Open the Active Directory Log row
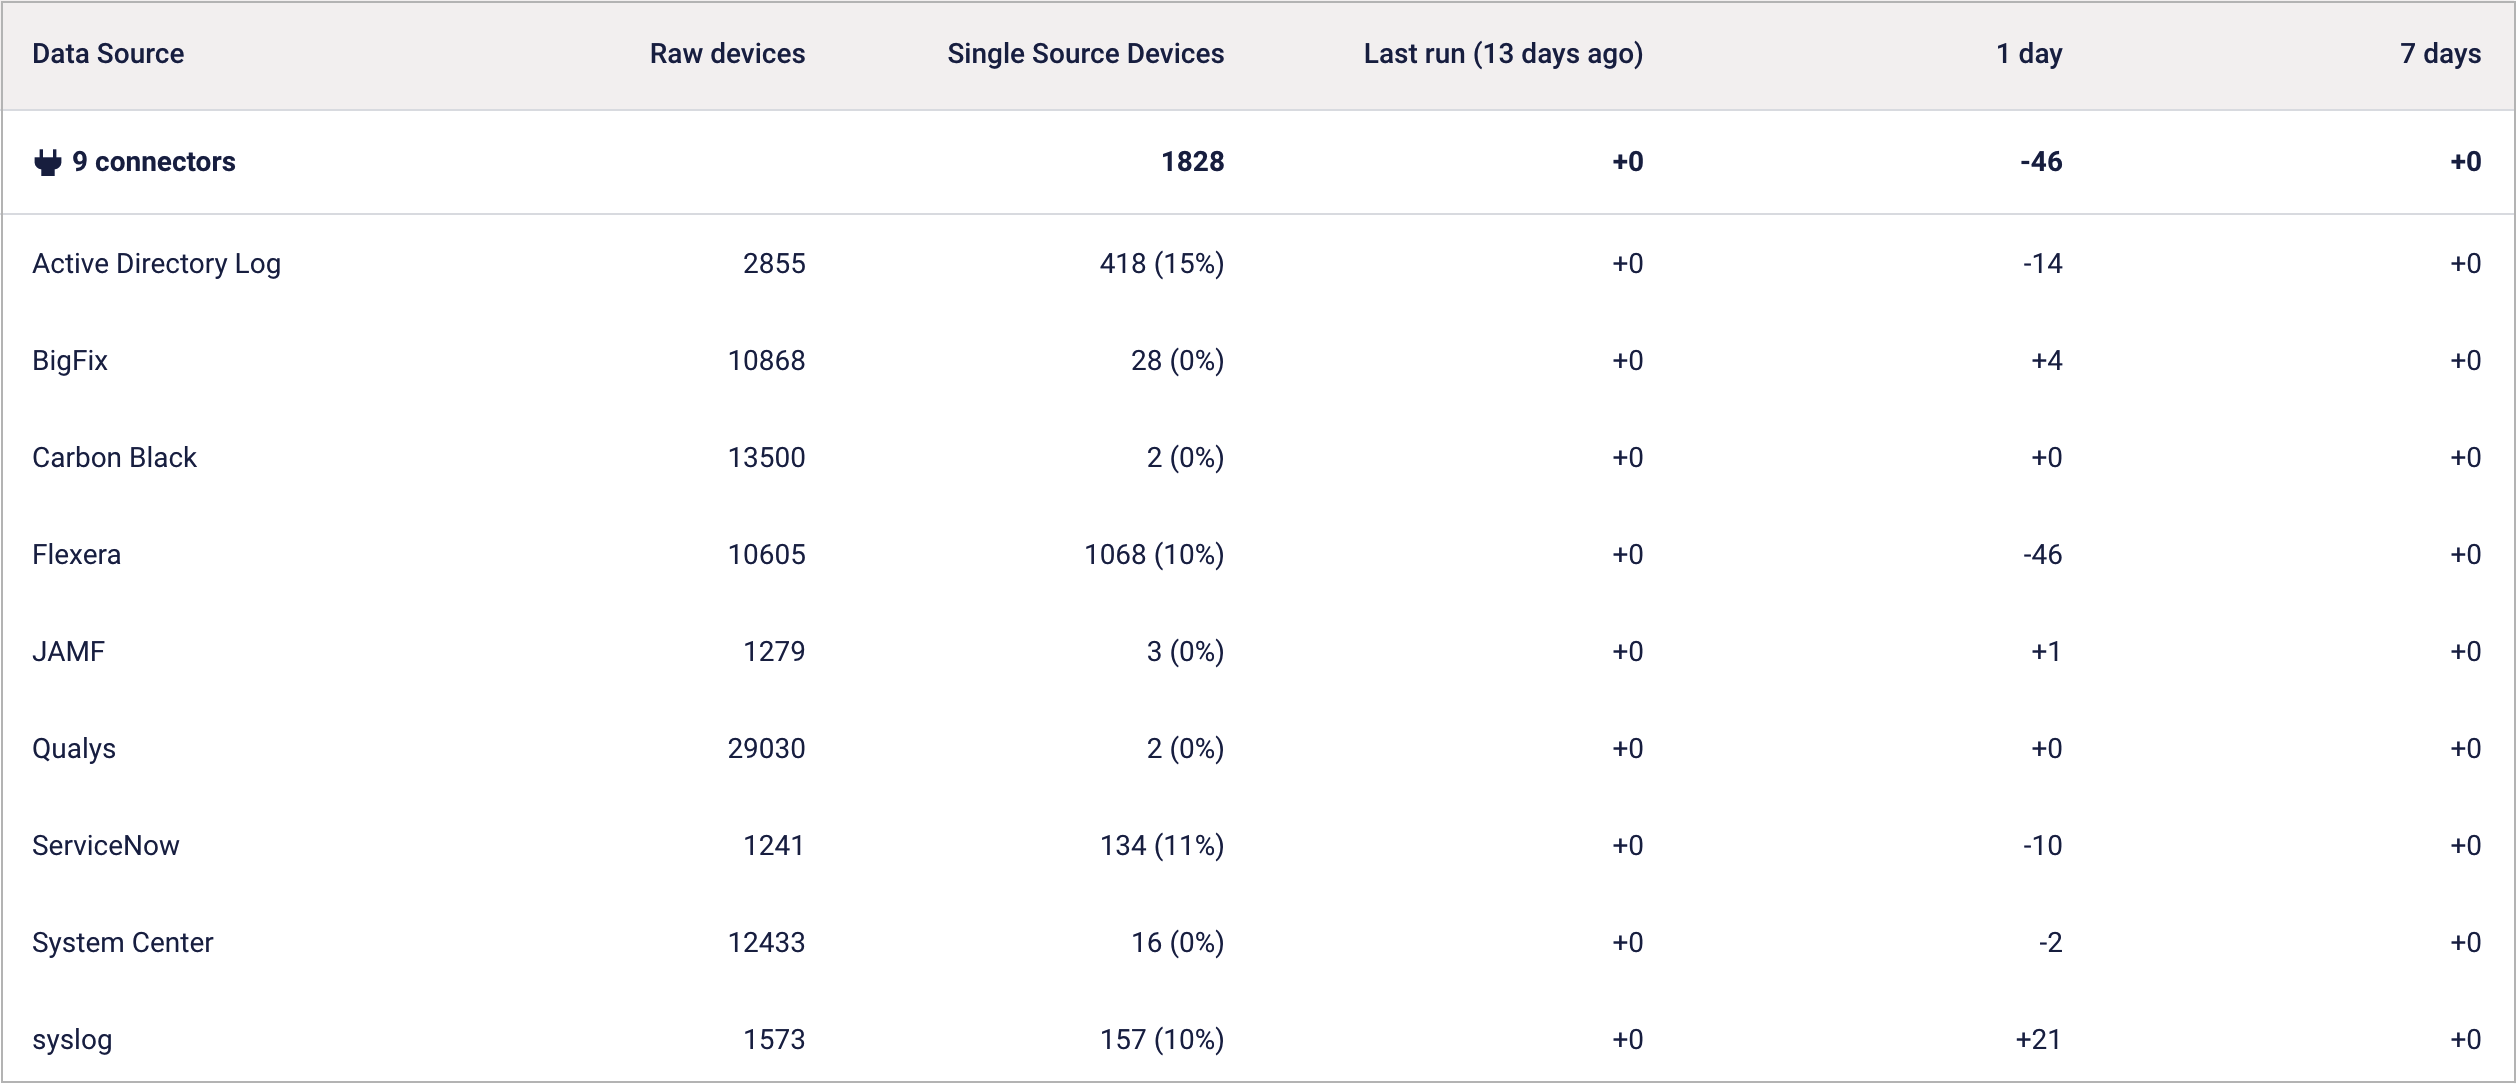The height and width of the screenshot is (1084, 2516). coord(1258,264)
